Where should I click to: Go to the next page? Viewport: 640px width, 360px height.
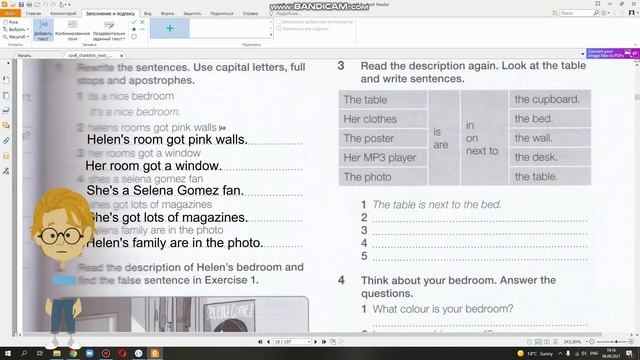pyautogui.click(x=316, y=342)
